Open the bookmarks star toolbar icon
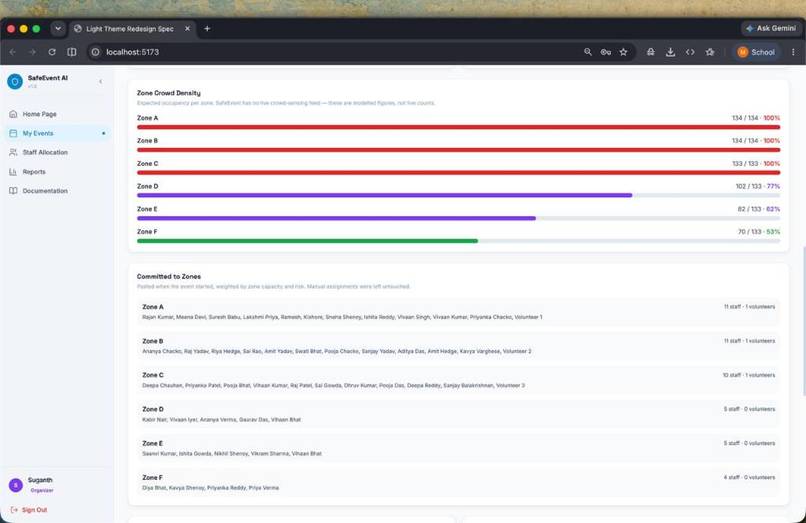Viewport: 806px width, 523px height. (710, 52)
